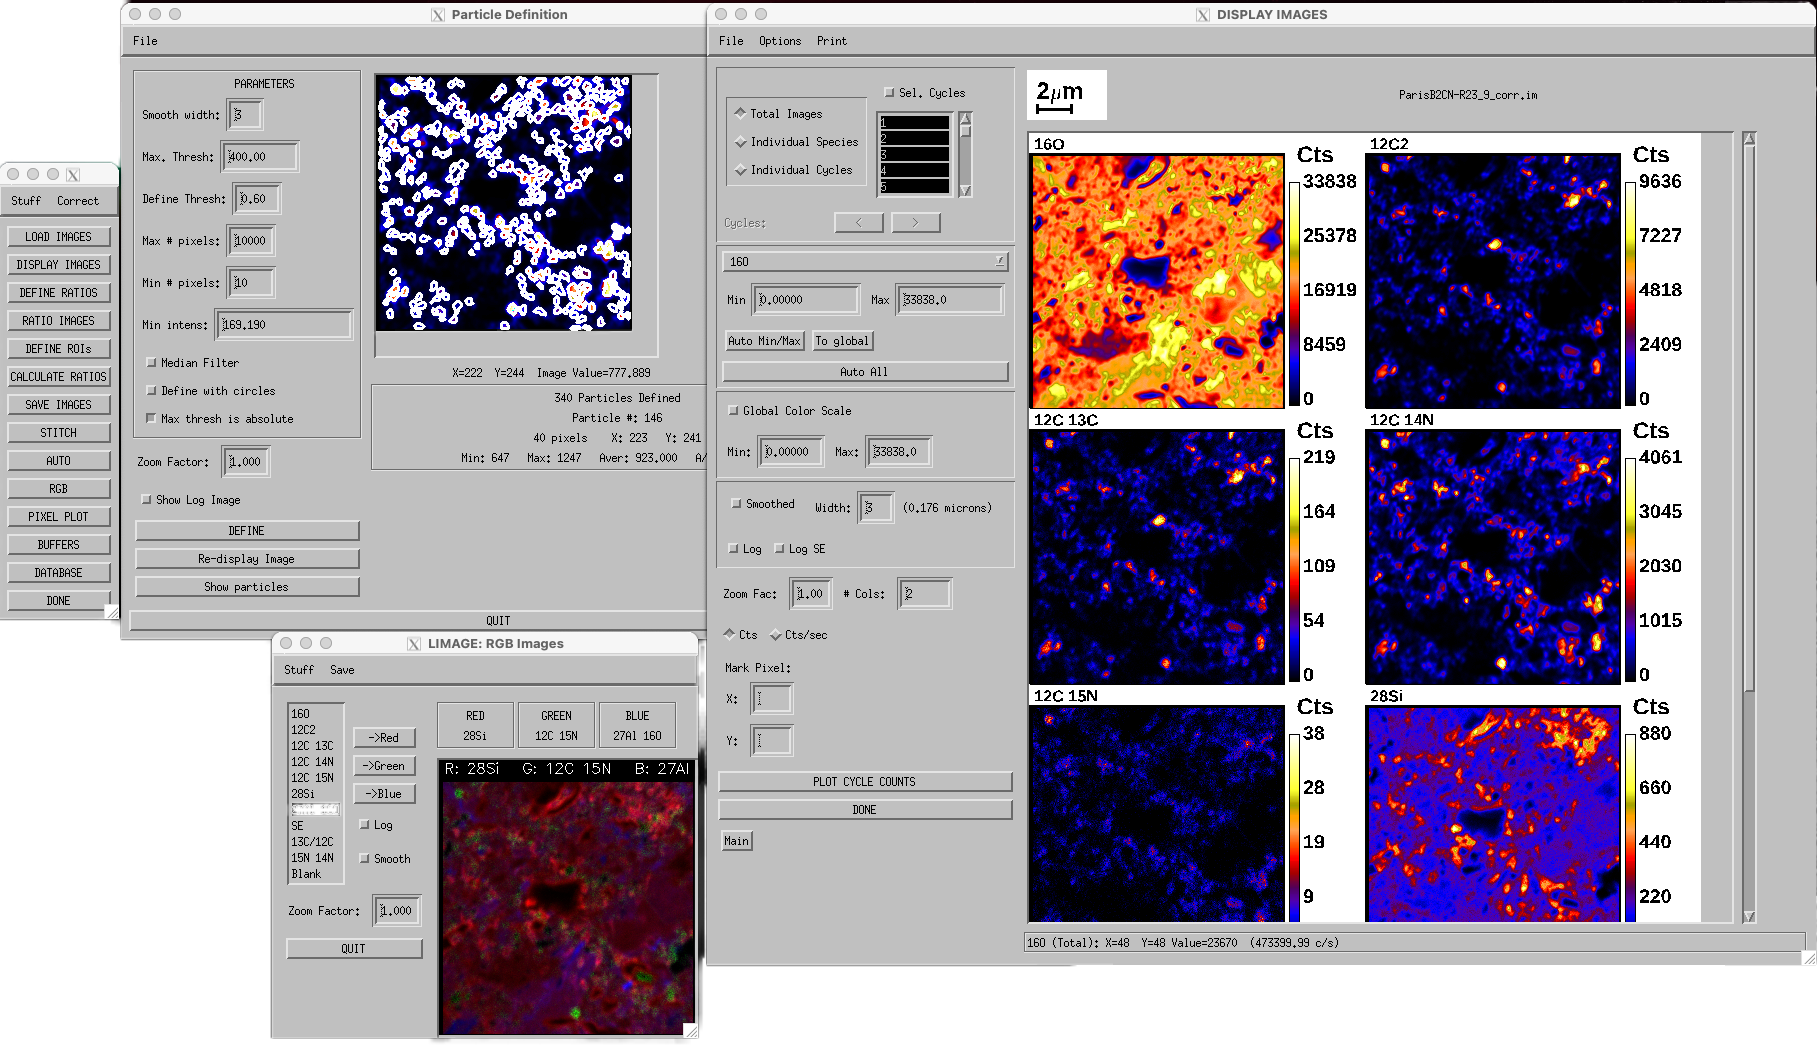
Task: Click scroll-up arrow of image panel scrollbar
Action: tap(1749, 139)
